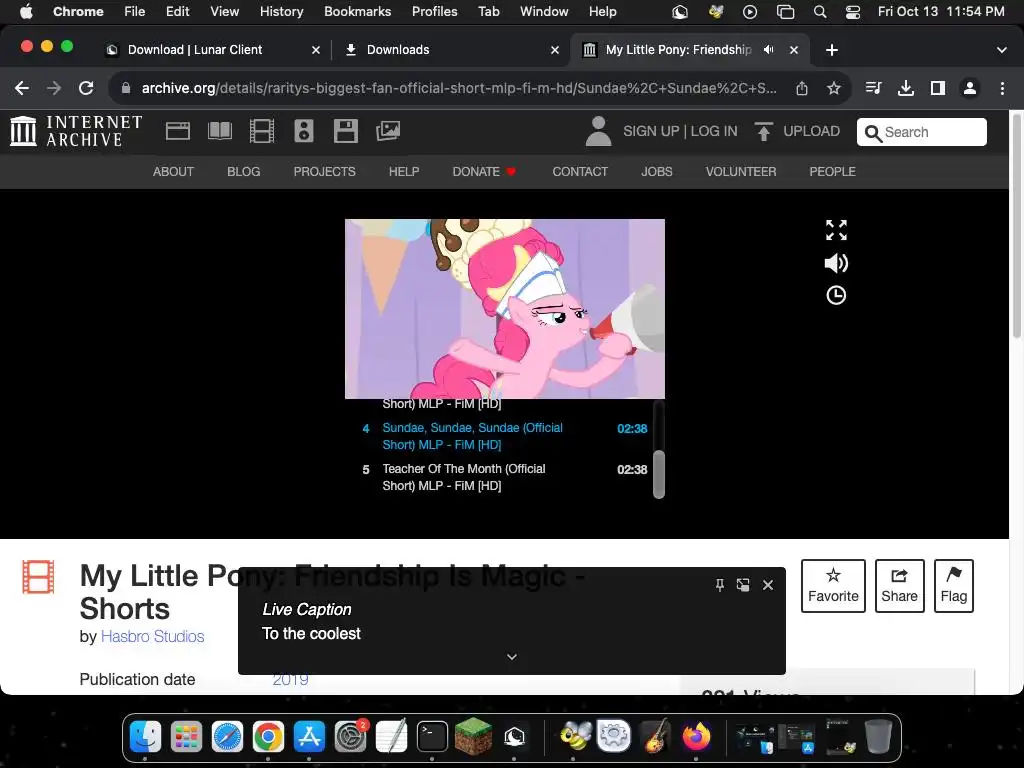
Task: Share this page from the address bar
Action: click(802, 88)
